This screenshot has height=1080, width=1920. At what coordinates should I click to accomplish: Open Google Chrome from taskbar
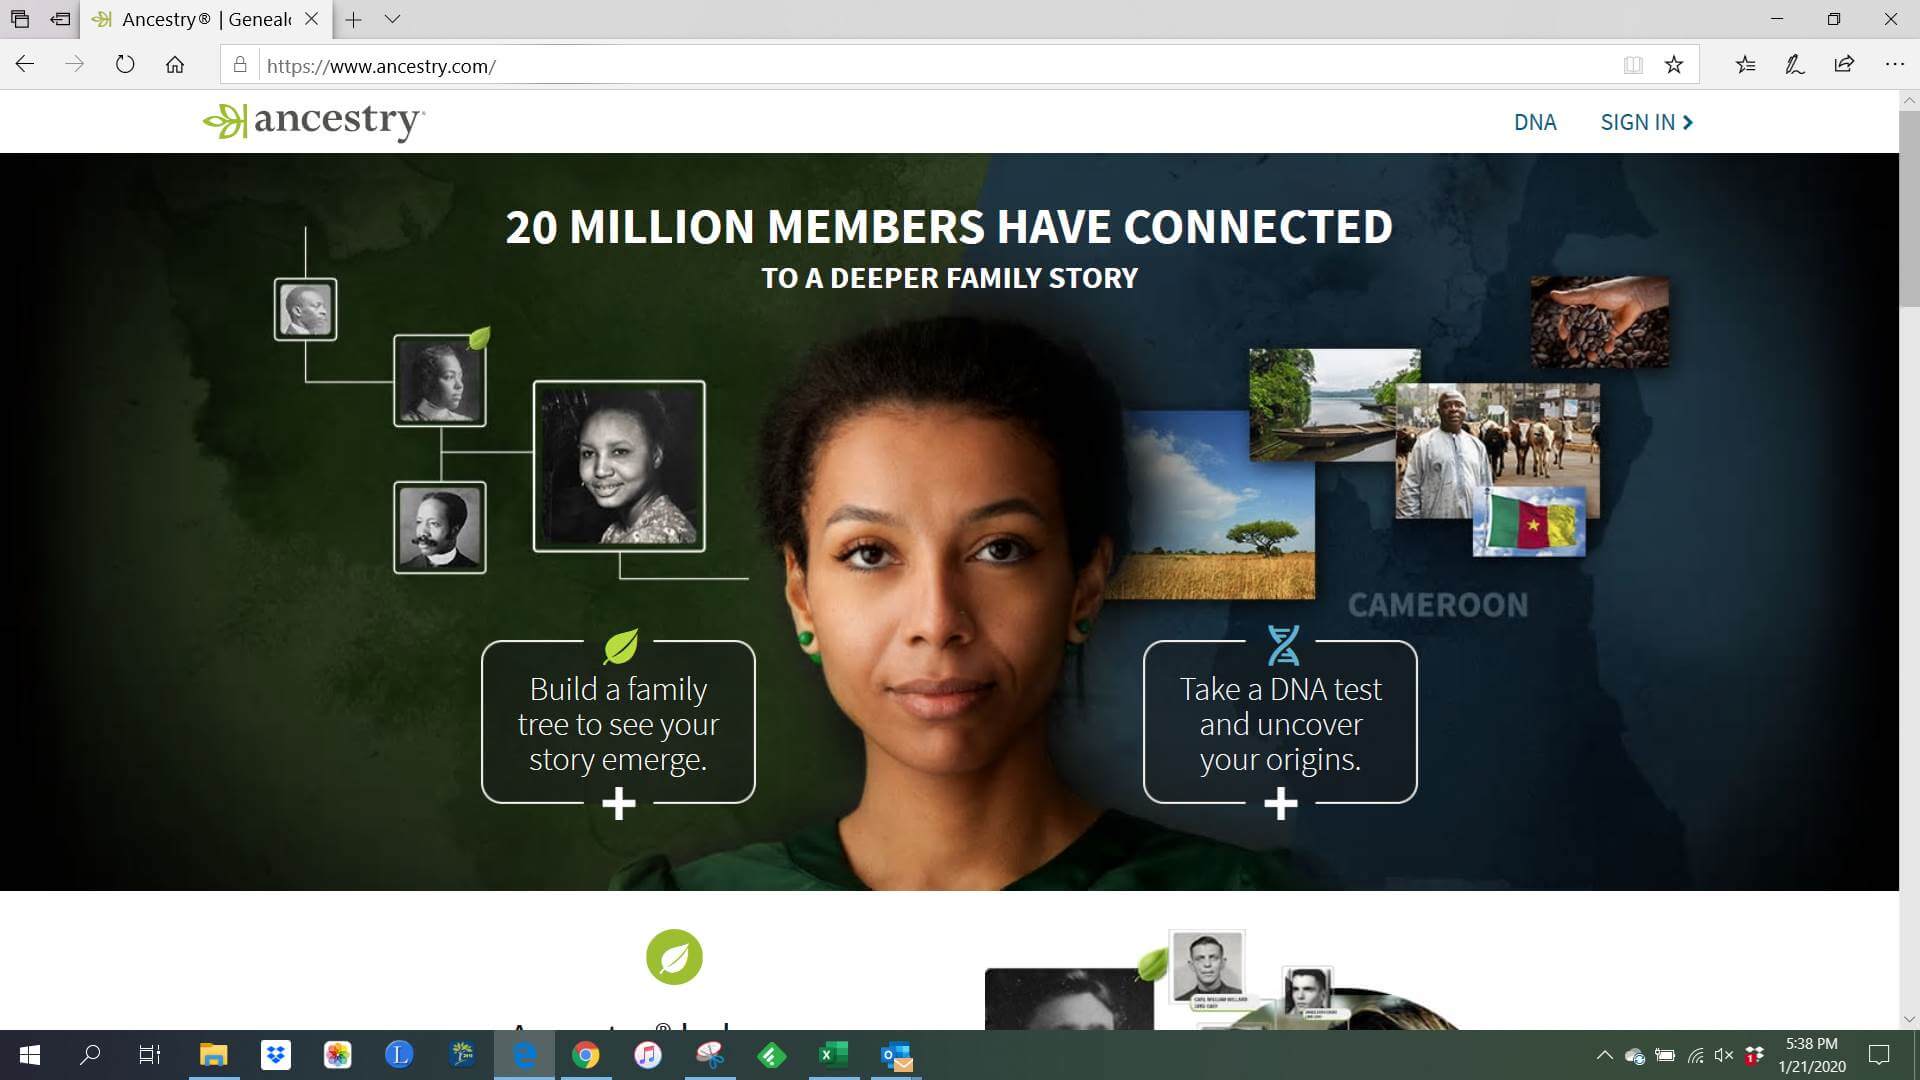(585, 1055)
